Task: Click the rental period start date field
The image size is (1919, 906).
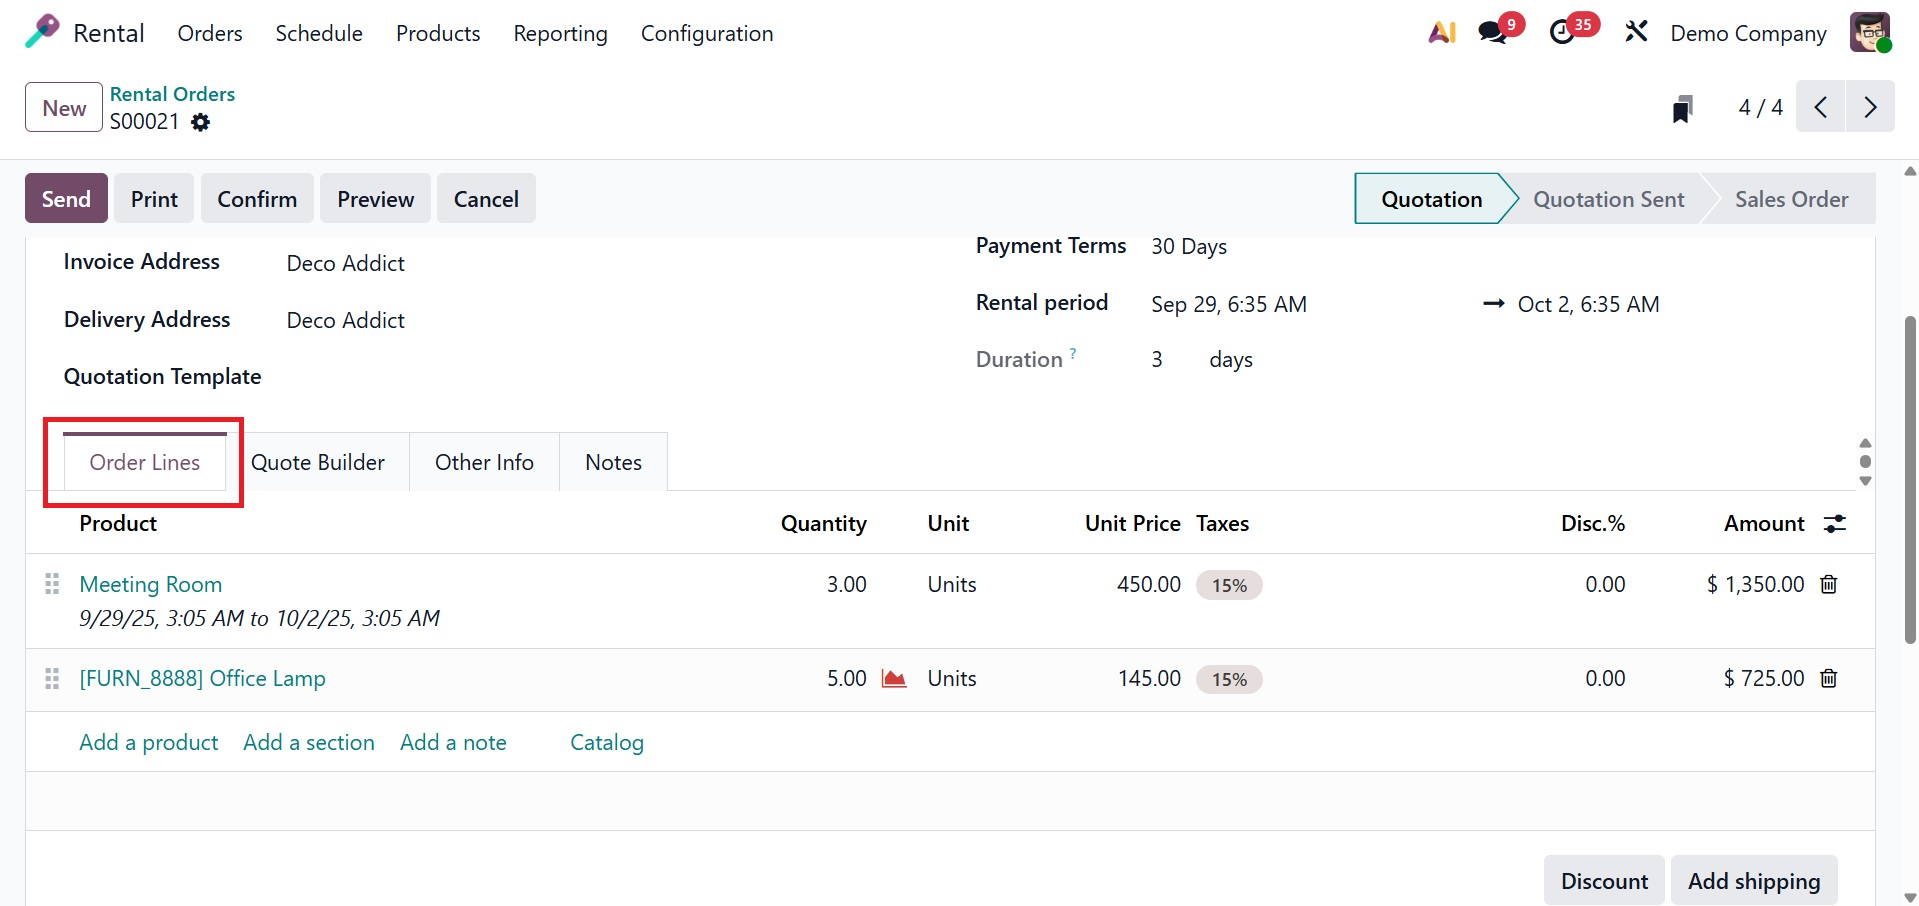Action: click(1228, 305)
